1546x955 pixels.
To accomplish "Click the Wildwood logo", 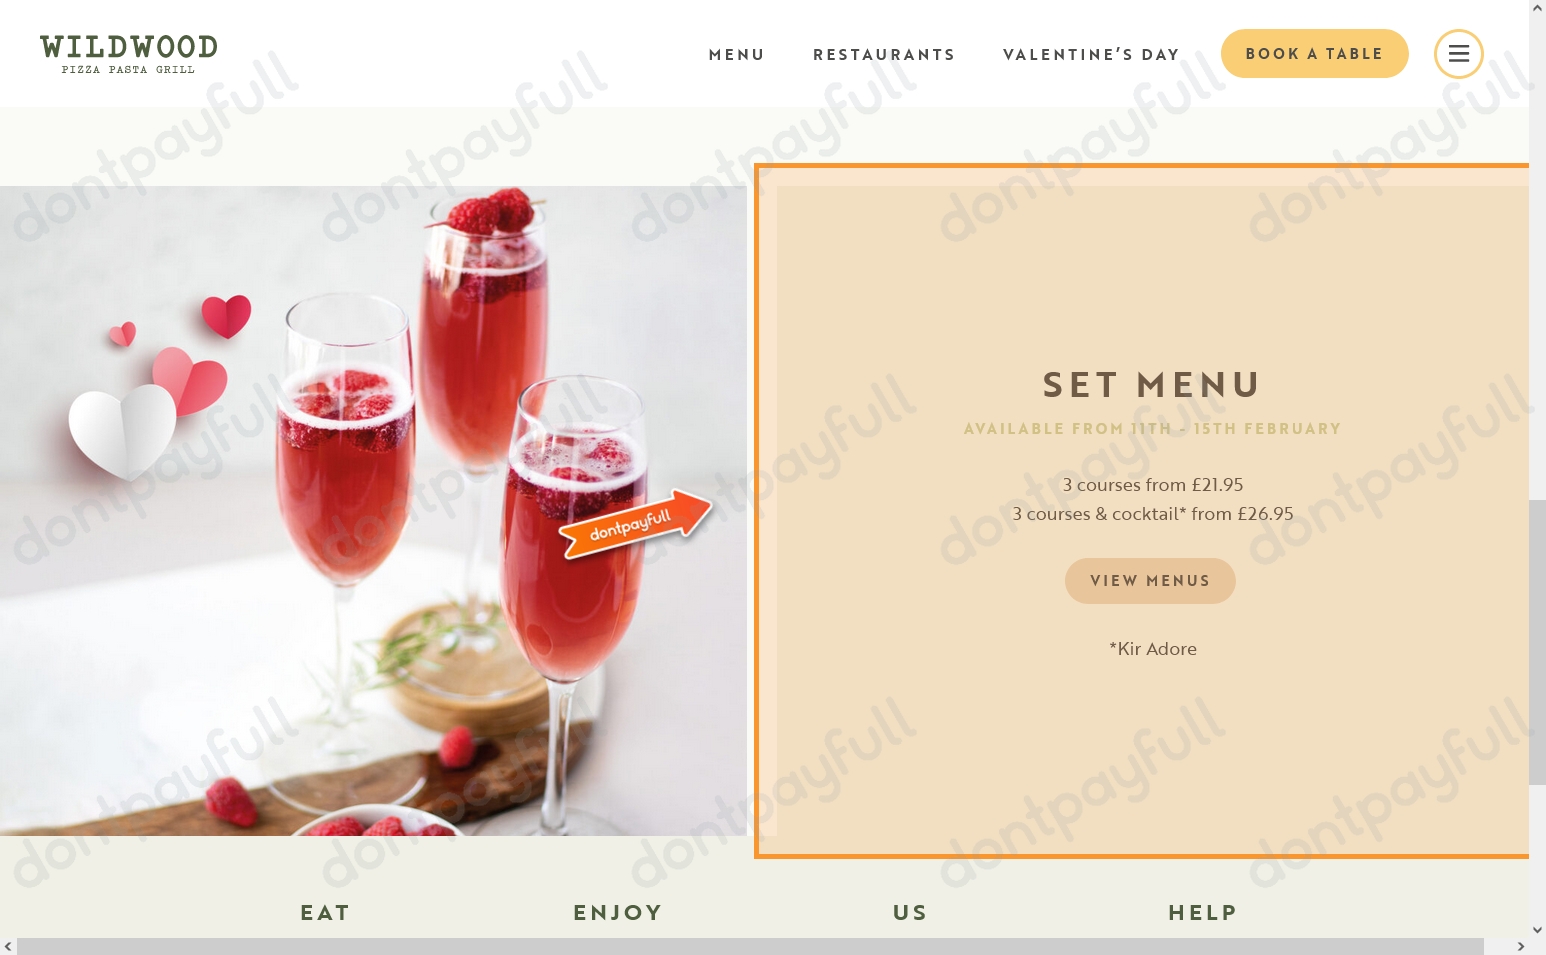I will point(129,54).
